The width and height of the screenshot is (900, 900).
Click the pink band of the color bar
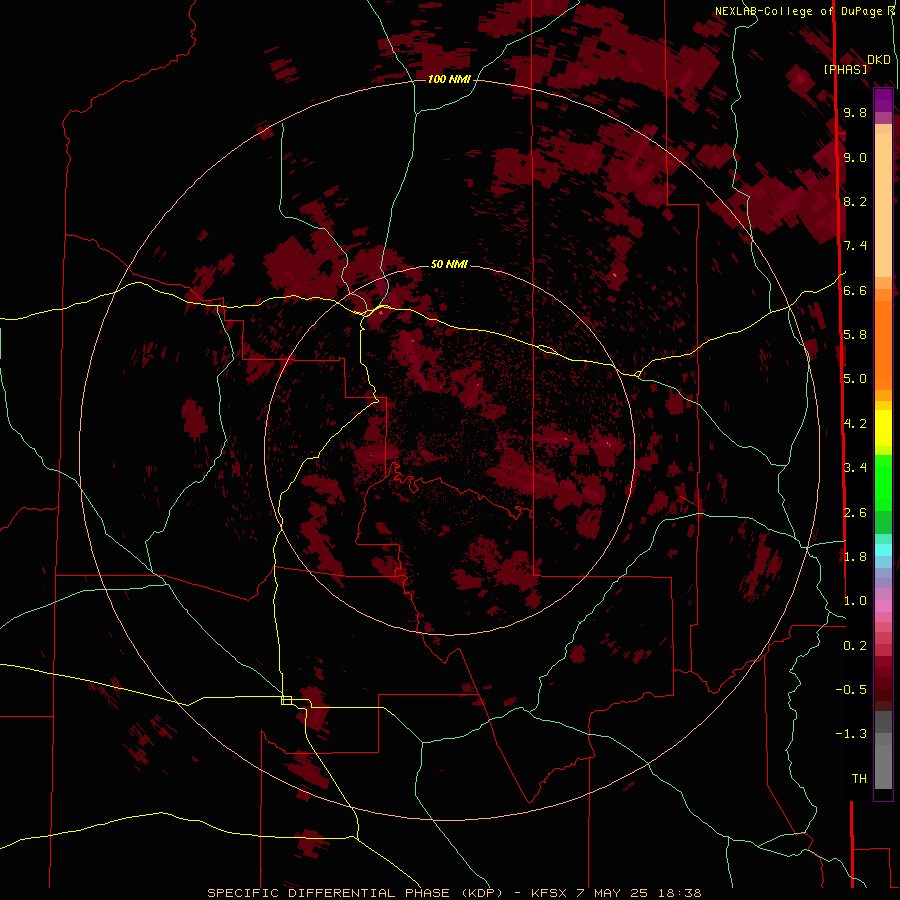pyautogui.click(x=883, y=606)
